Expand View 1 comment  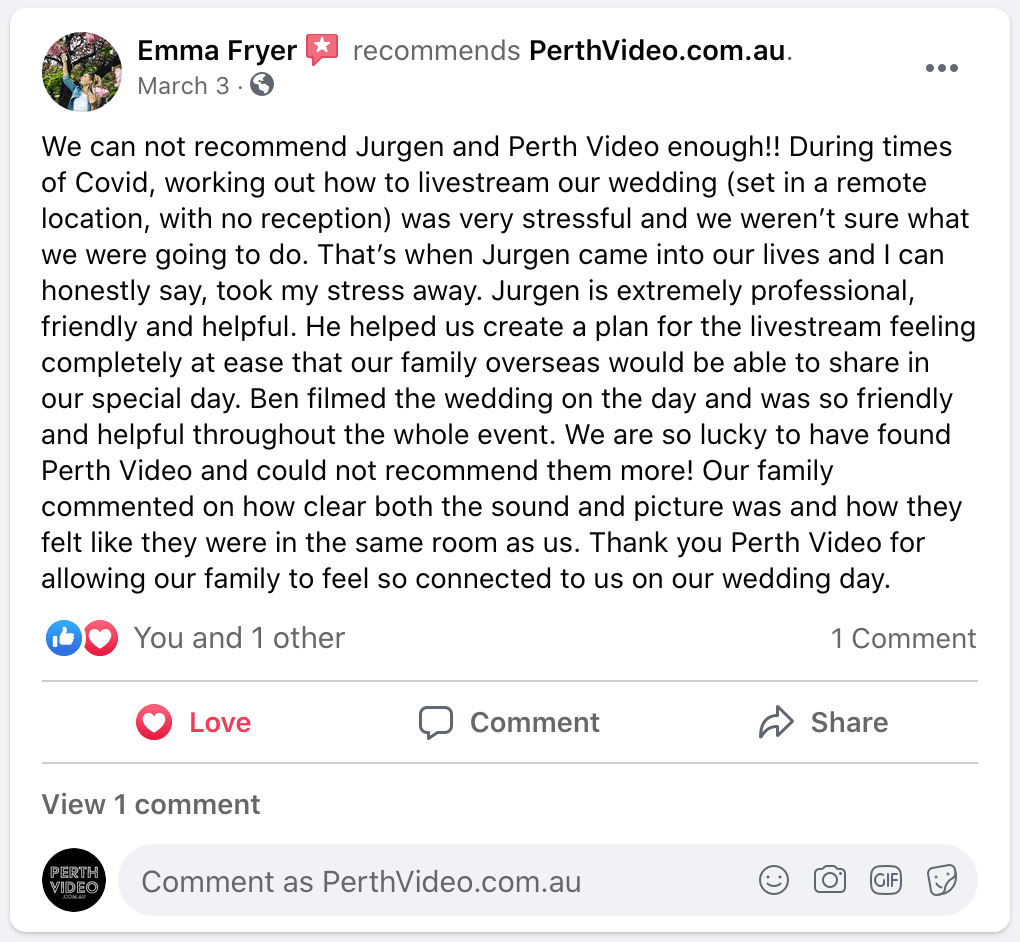coord(151,804)
